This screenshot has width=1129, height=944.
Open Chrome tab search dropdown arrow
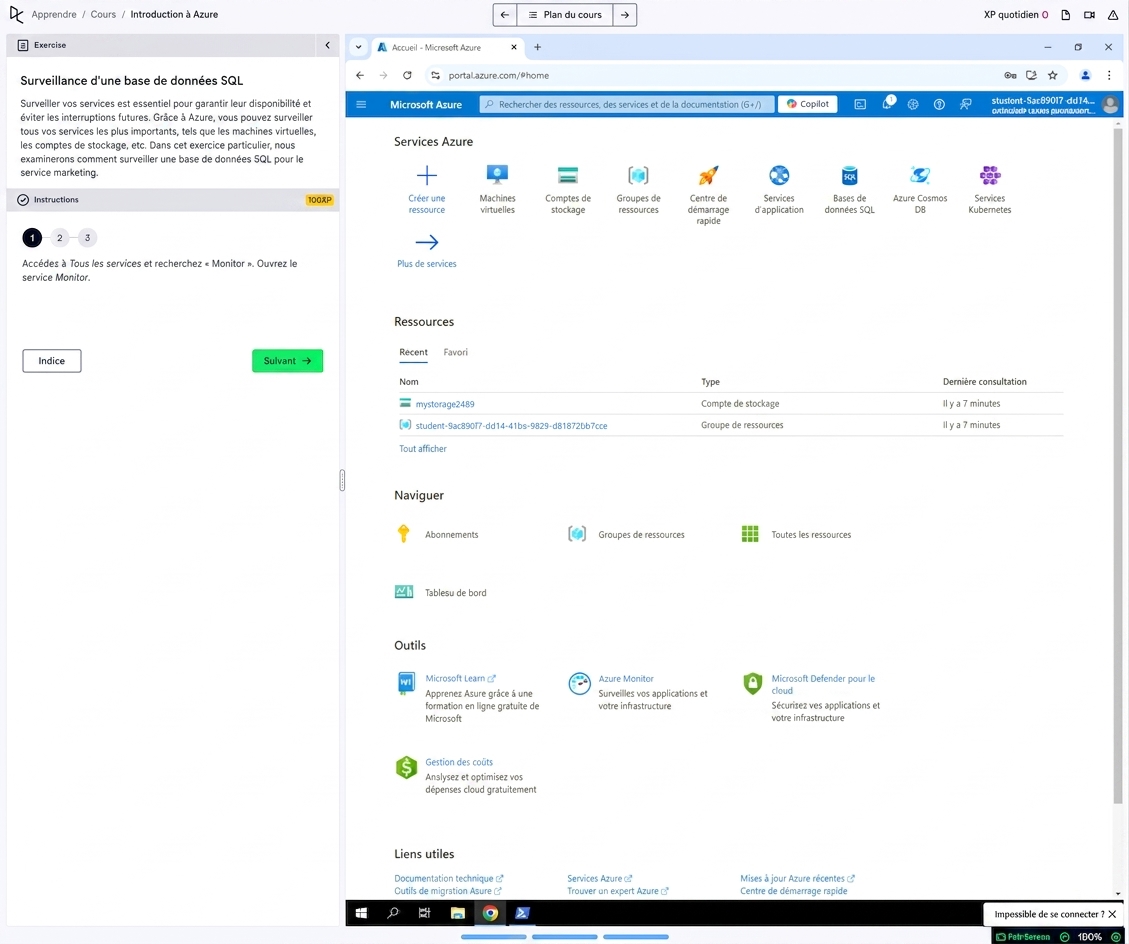359,48
